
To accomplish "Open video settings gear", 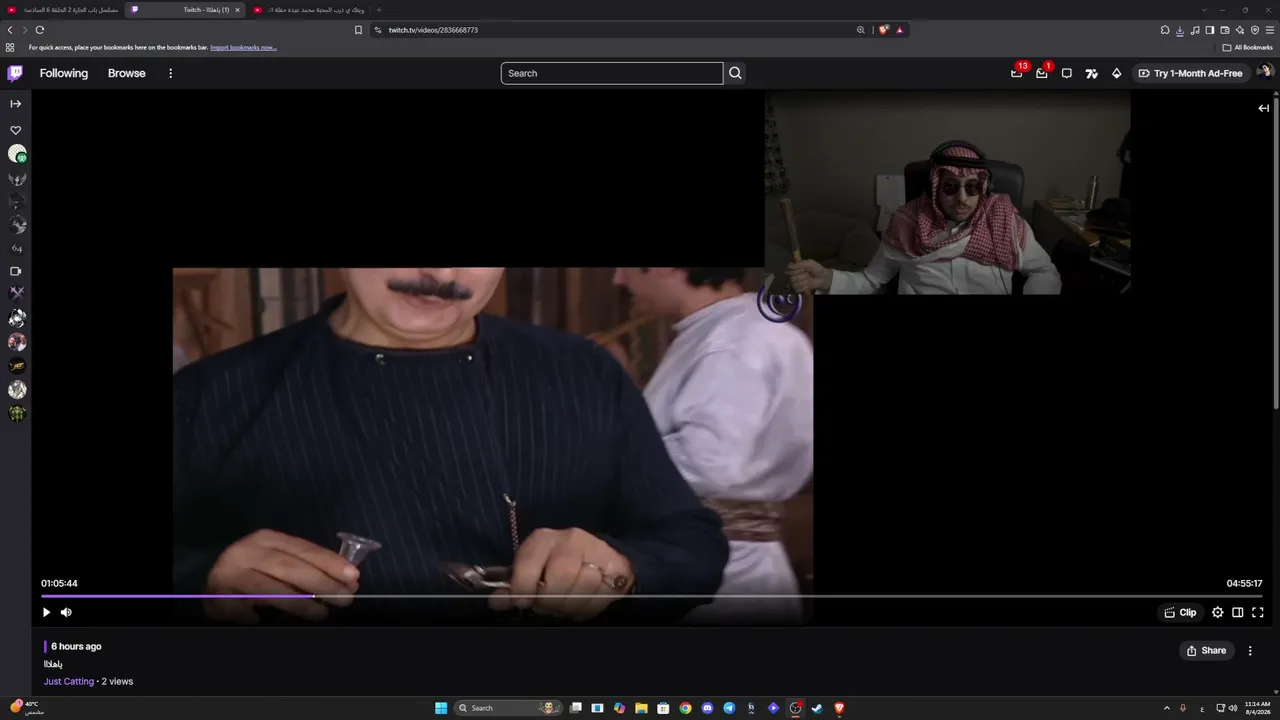I will pyautogui.click(x=1217, y=612).
